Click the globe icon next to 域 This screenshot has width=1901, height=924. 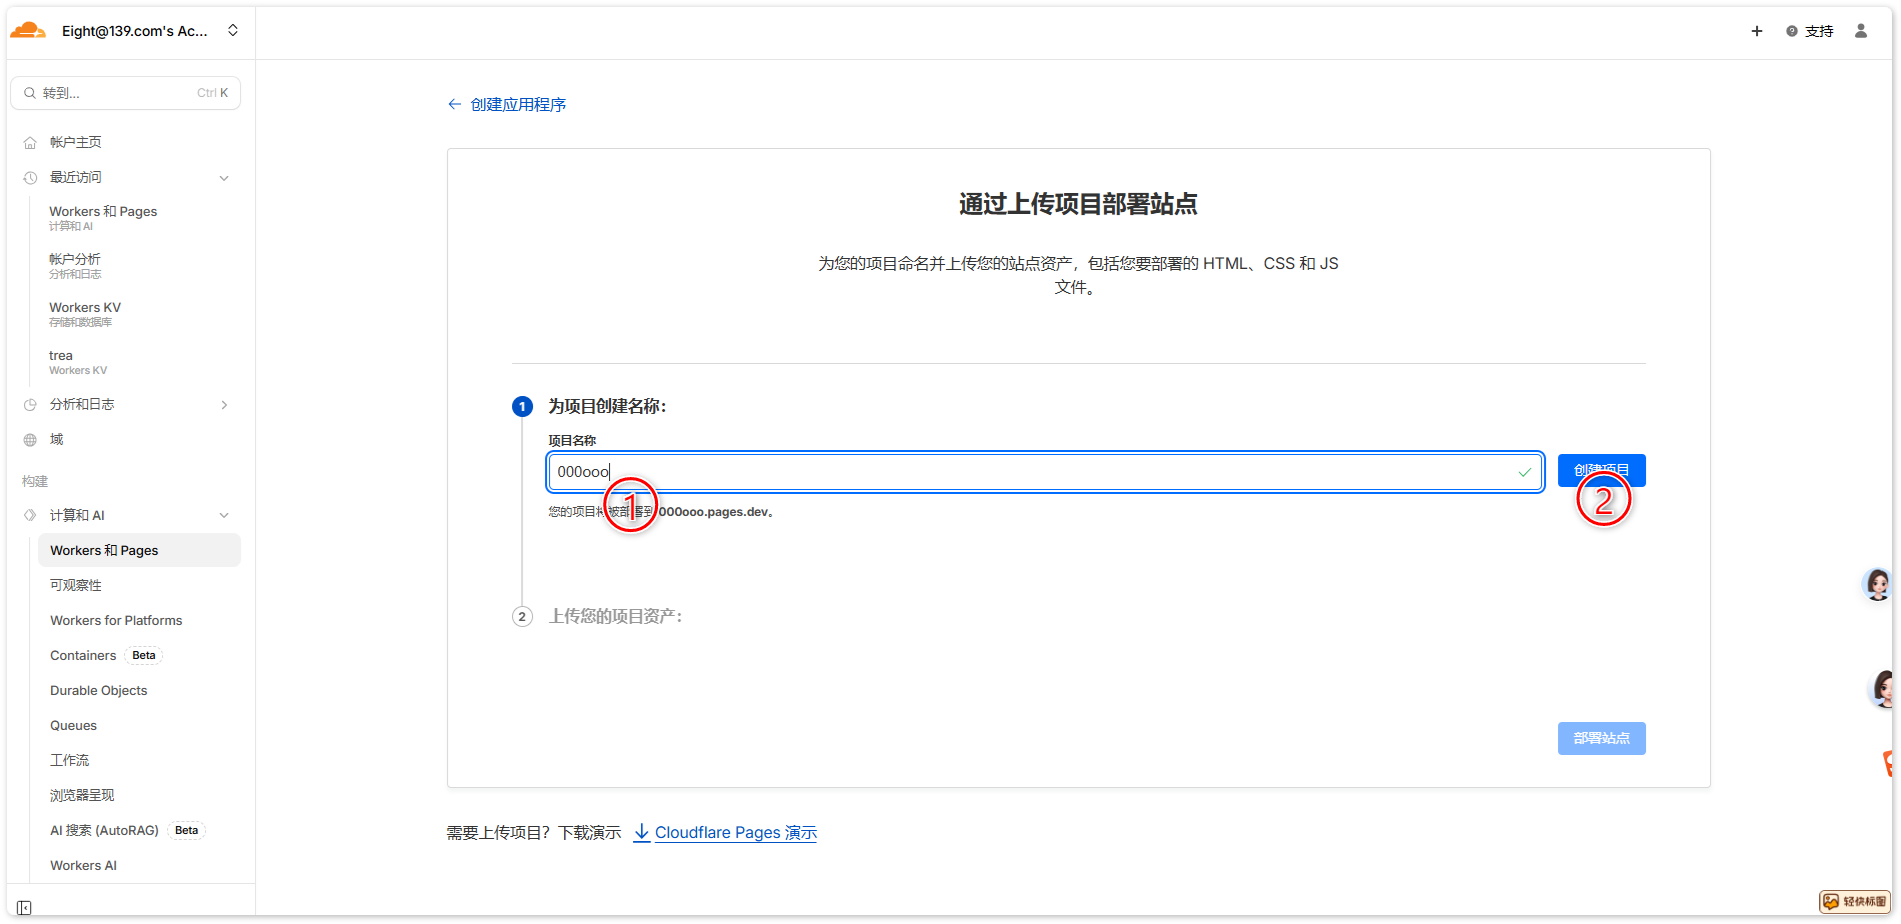[x=30, y=440]
